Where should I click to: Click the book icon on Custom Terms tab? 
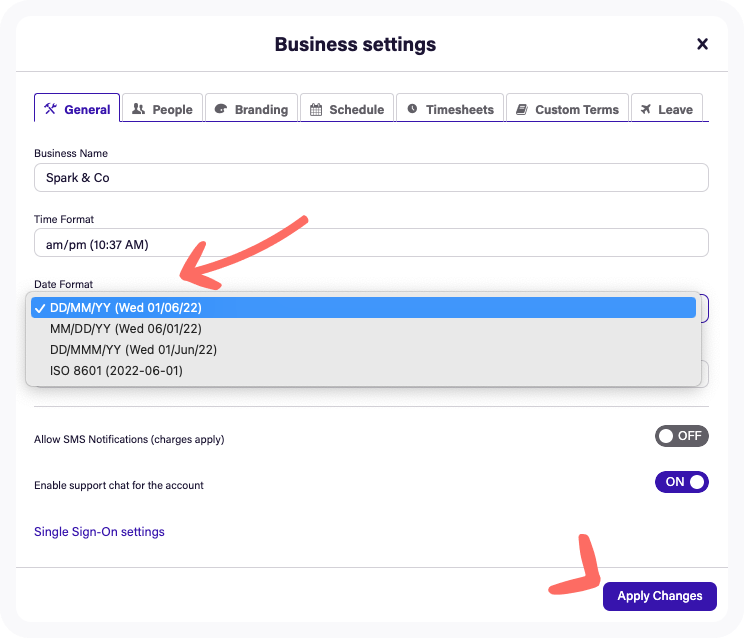[521, 109]
